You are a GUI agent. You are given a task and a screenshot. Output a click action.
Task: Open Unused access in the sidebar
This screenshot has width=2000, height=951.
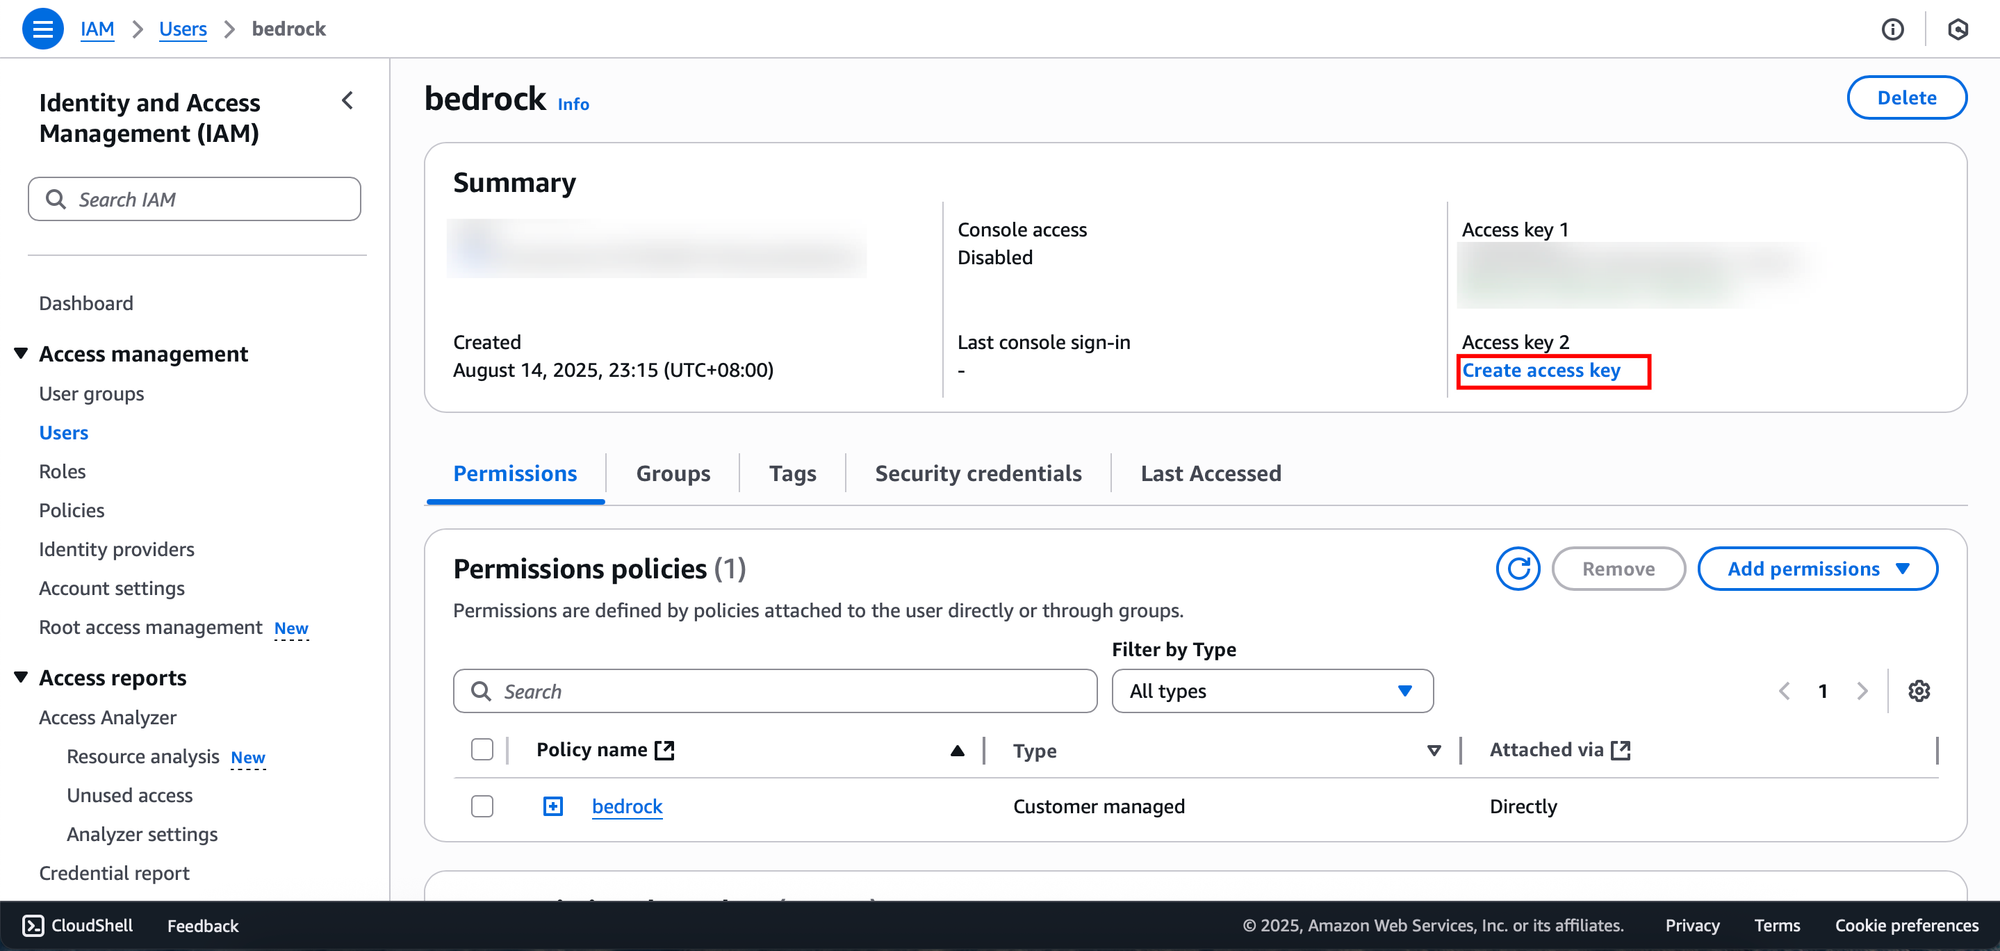(x=129, y=795)
